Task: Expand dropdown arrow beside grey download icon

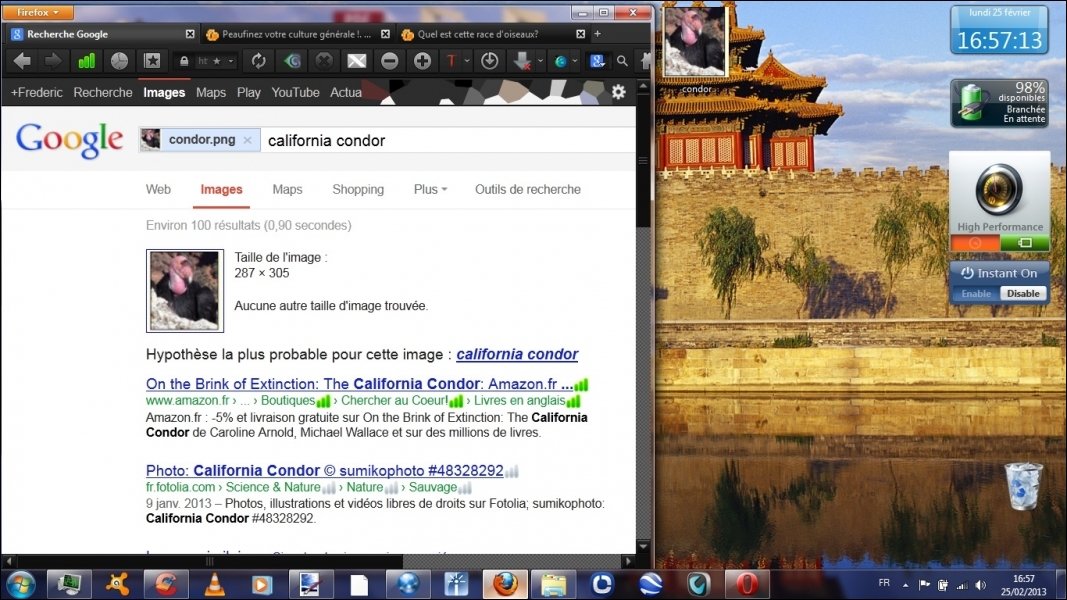Action: (x=540, y=61)
